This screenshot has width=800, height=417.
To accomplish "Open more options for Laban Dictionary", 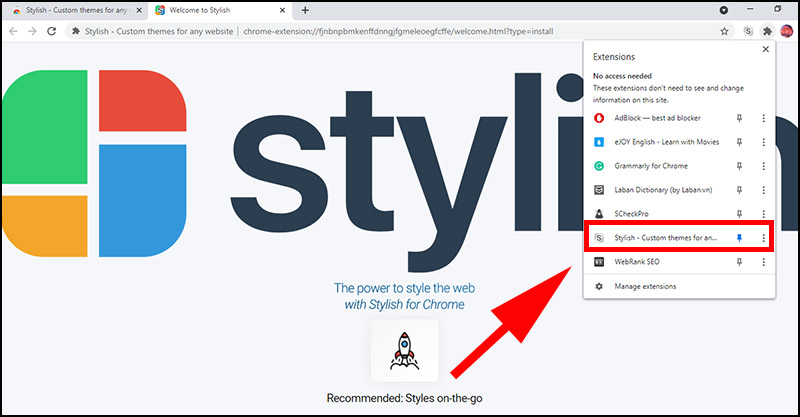I will click(763, 190).
